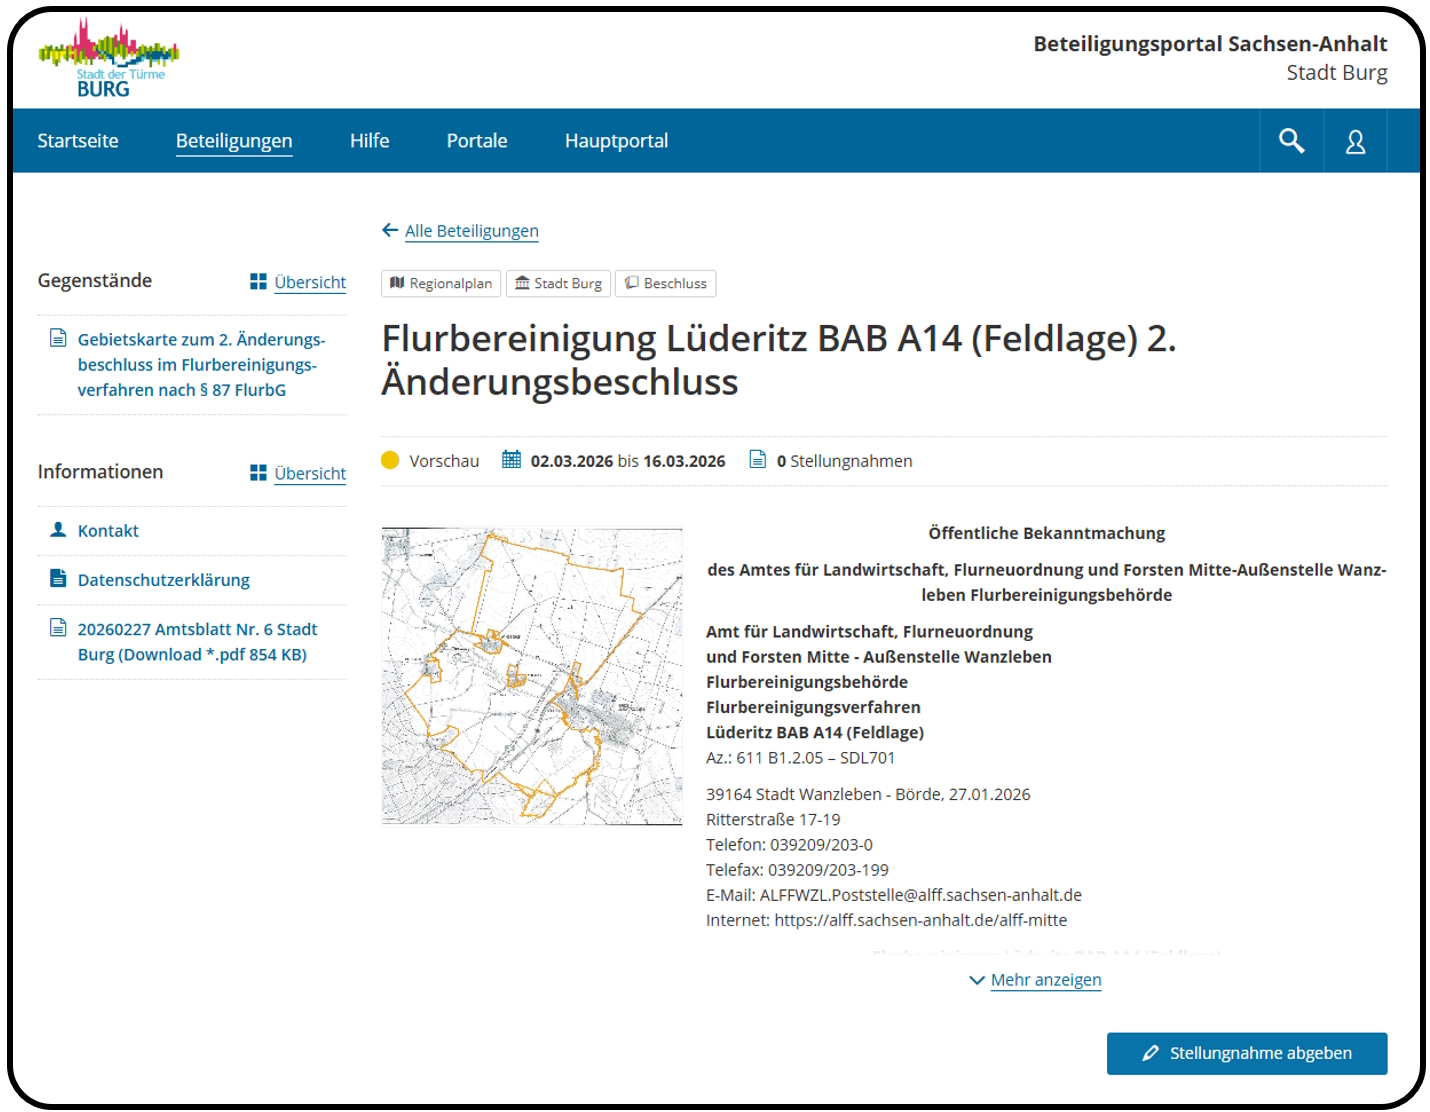Open the Portale navigation menu
Viewport: 1430px width, 1112px height.
coord(477,141)
